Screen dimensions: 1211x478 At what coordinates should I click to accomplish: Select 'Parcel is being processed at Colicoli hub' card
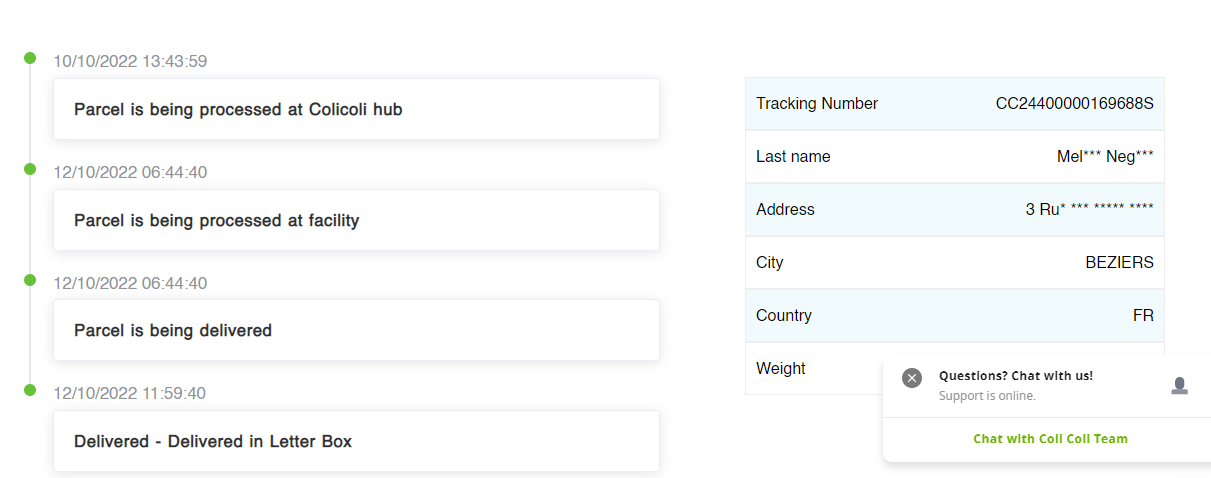coord(356,109)
